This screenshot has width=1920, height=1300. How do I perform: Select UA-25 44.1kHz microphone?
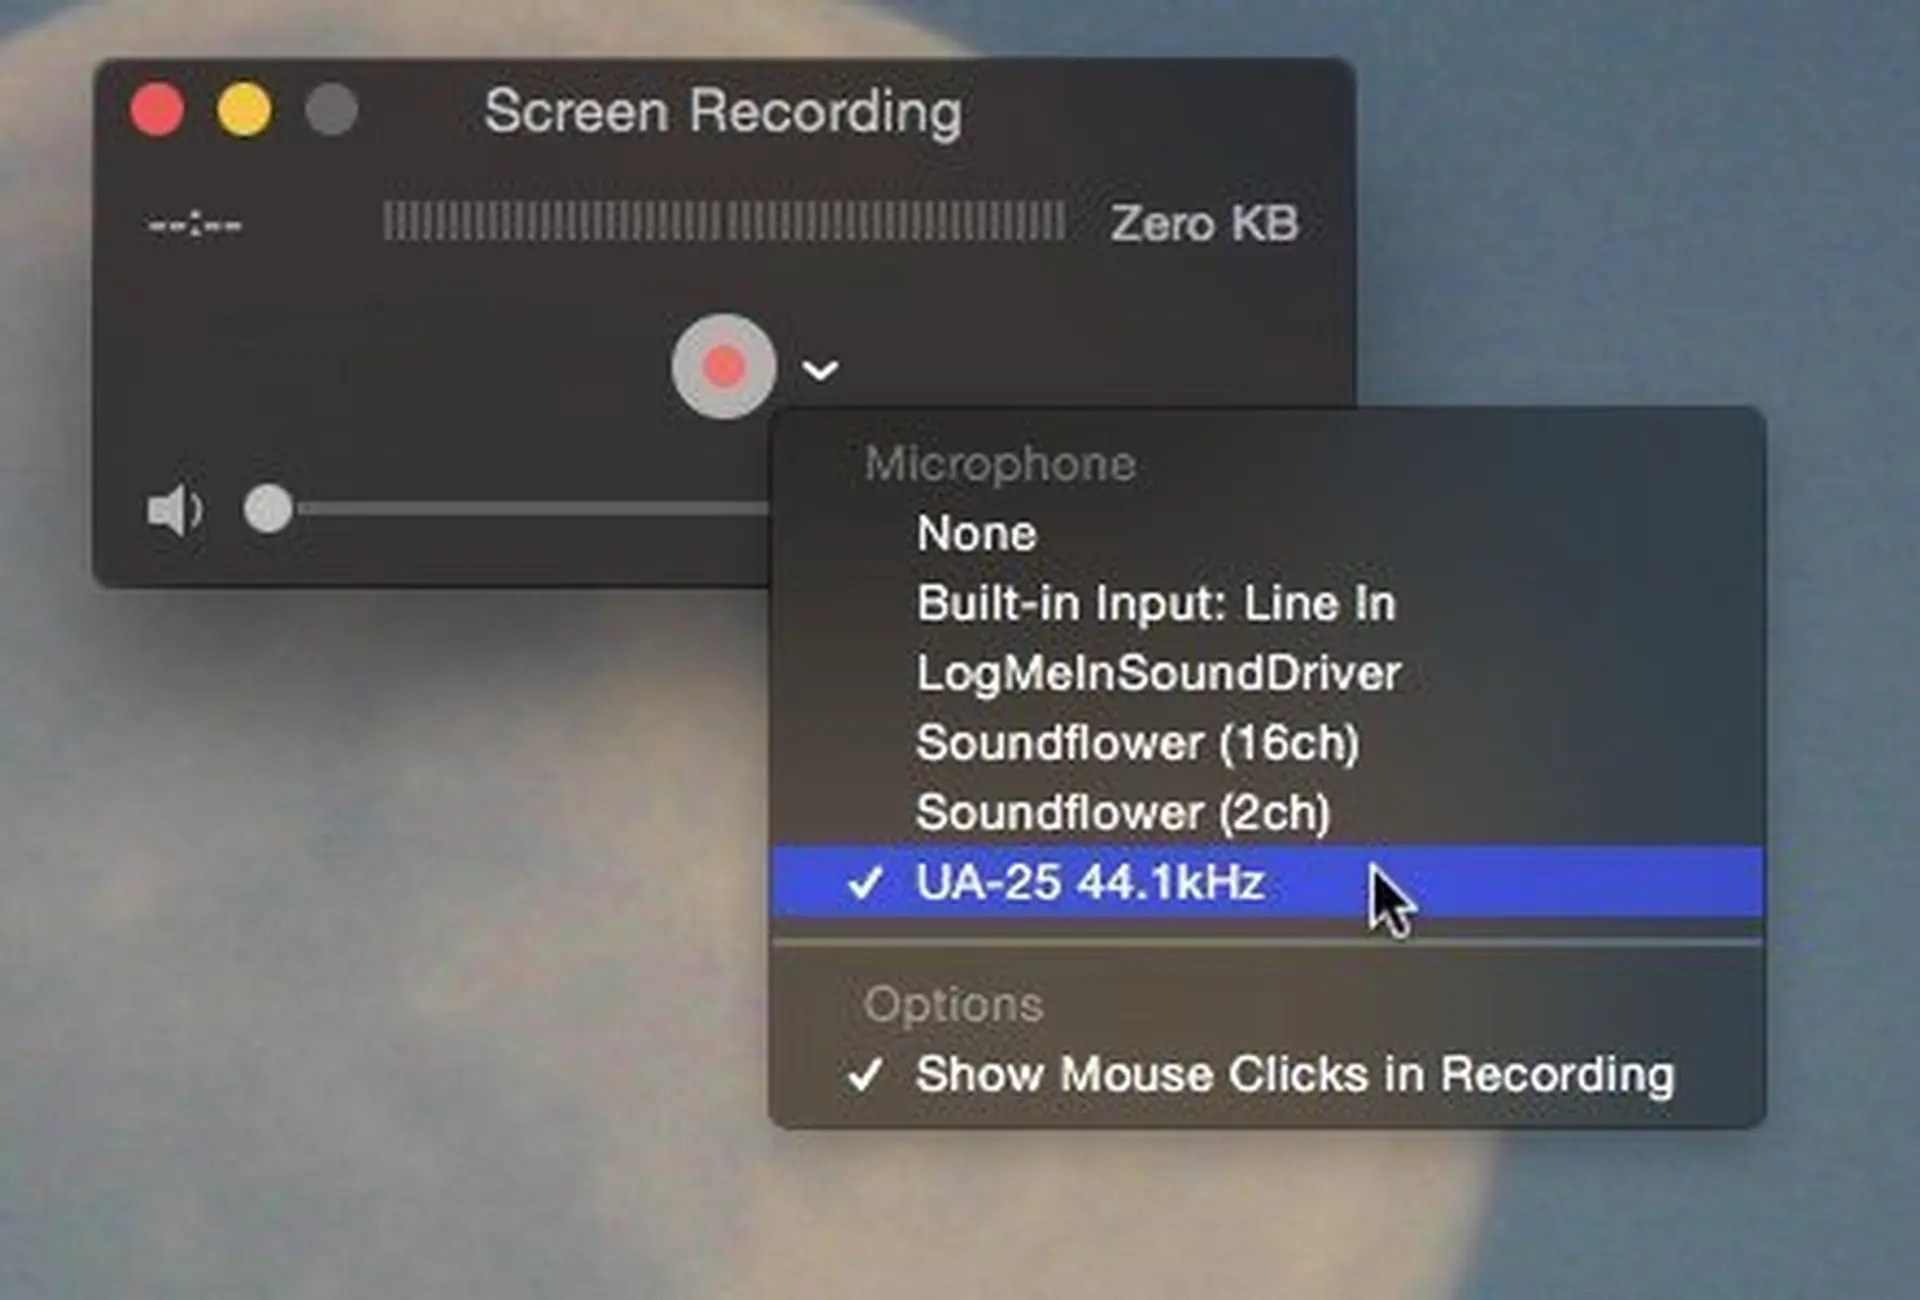1266,882
